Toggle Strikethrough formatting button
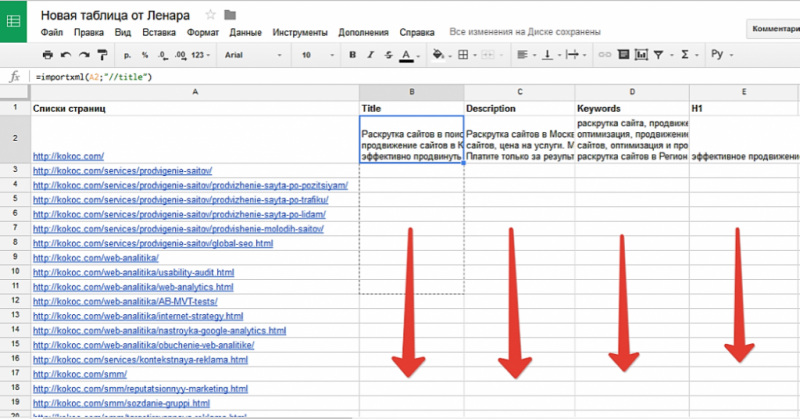800x419 pixels. [388, 55]
